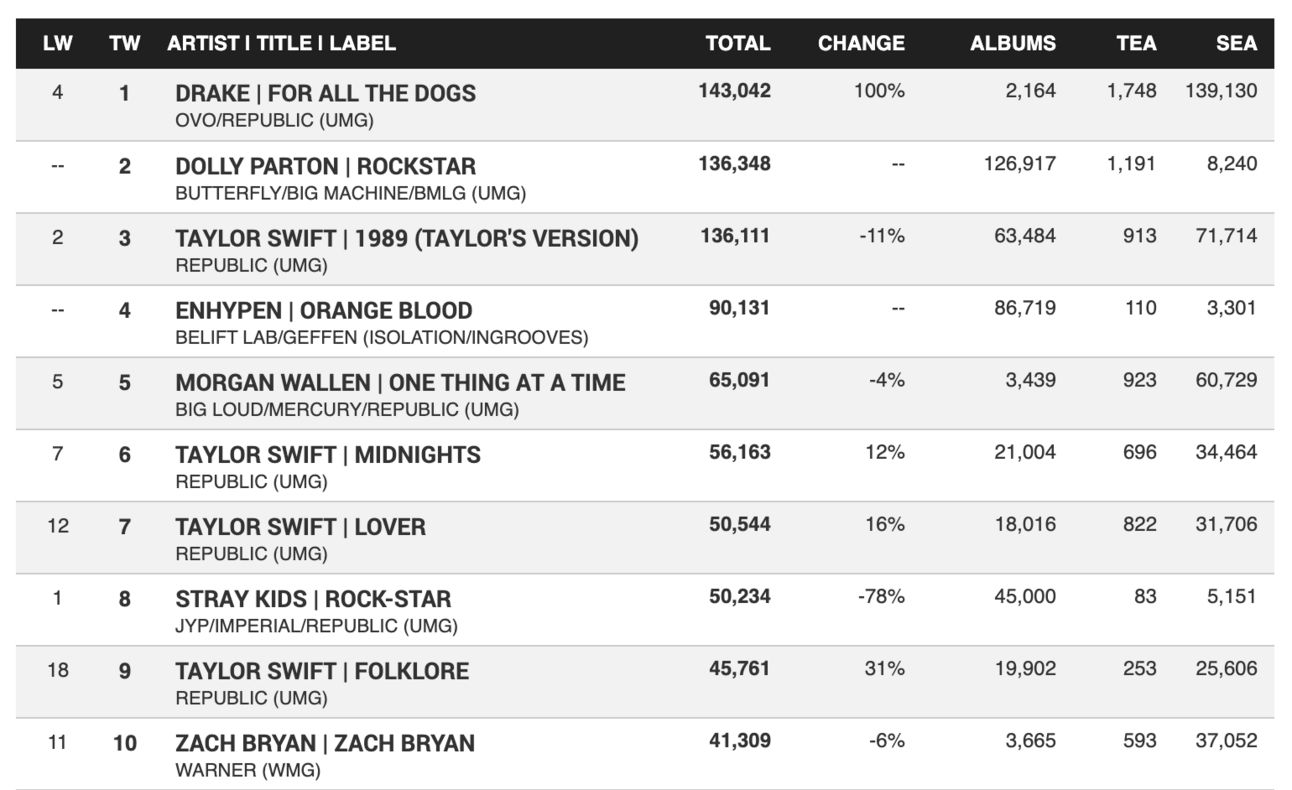Click the TW column header

[125, 43]
